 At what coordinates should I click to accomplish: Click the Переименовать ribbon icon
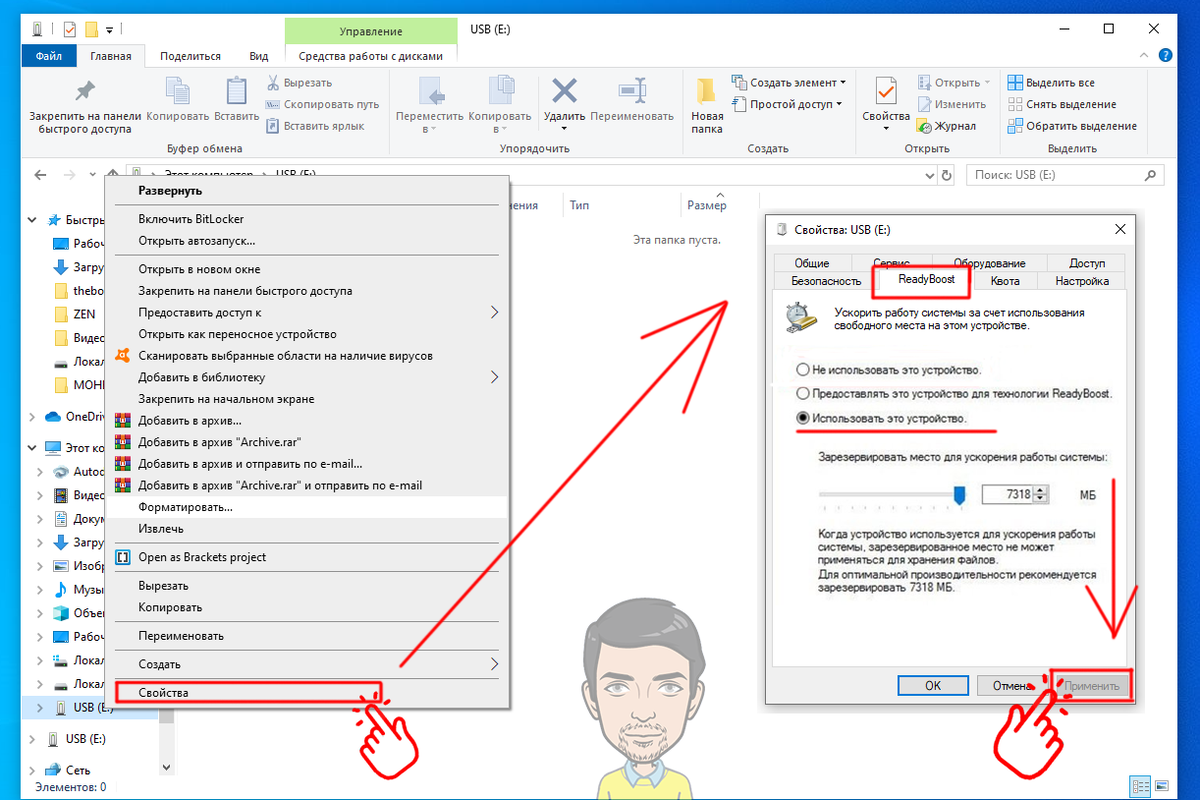(x=632, y=92)
